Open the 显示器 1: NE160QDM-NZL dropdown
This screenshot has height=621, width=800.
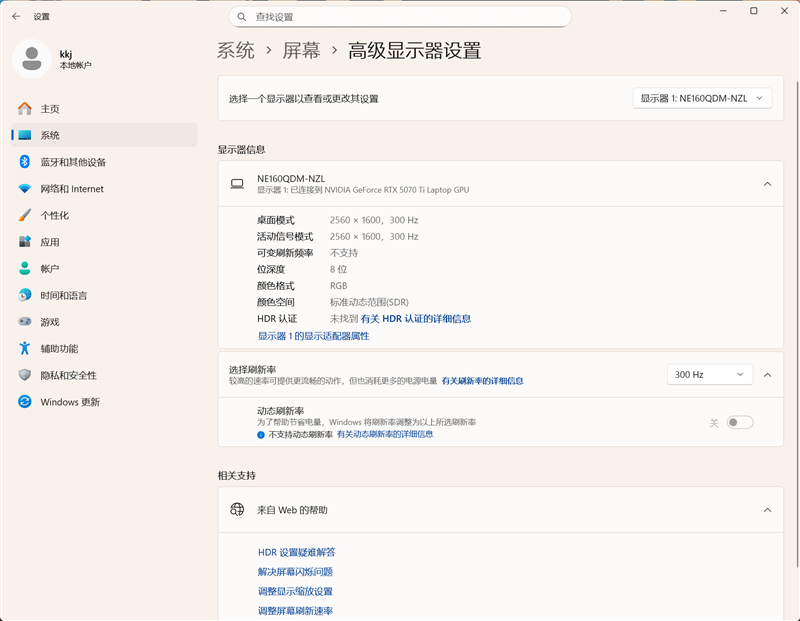tap(703, 98)
